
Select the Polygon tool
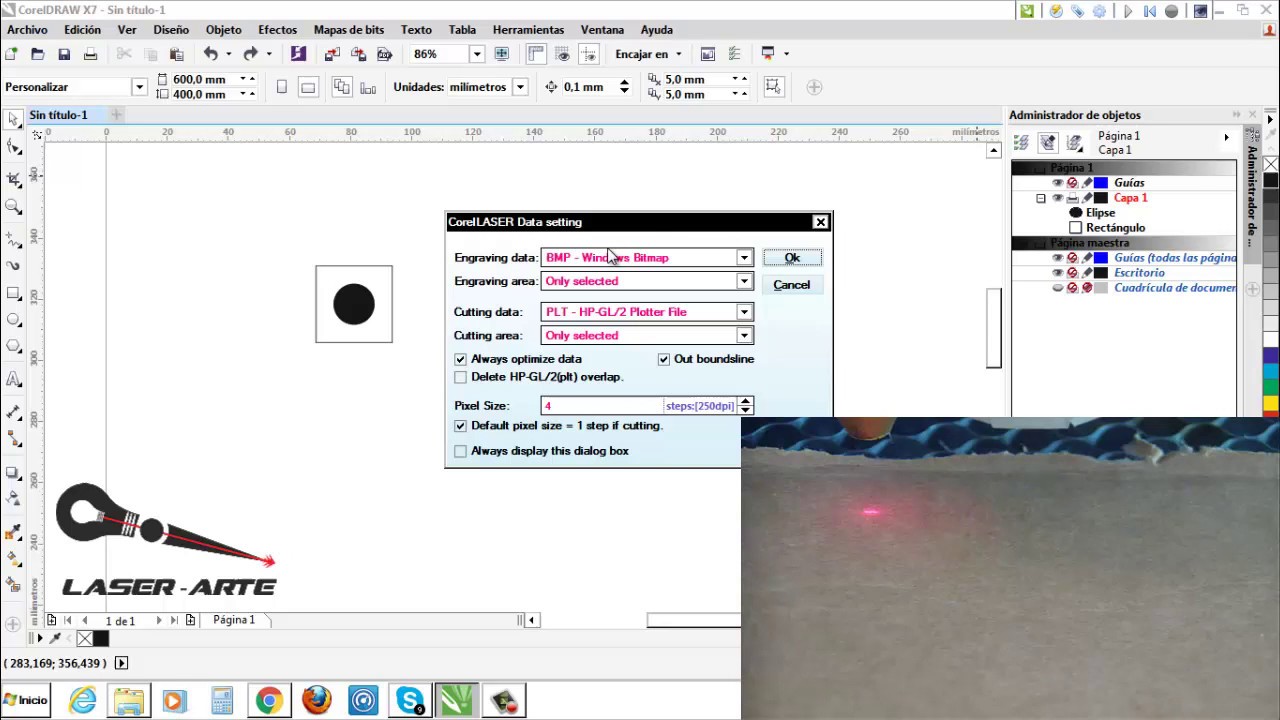(x=14, y=347)
